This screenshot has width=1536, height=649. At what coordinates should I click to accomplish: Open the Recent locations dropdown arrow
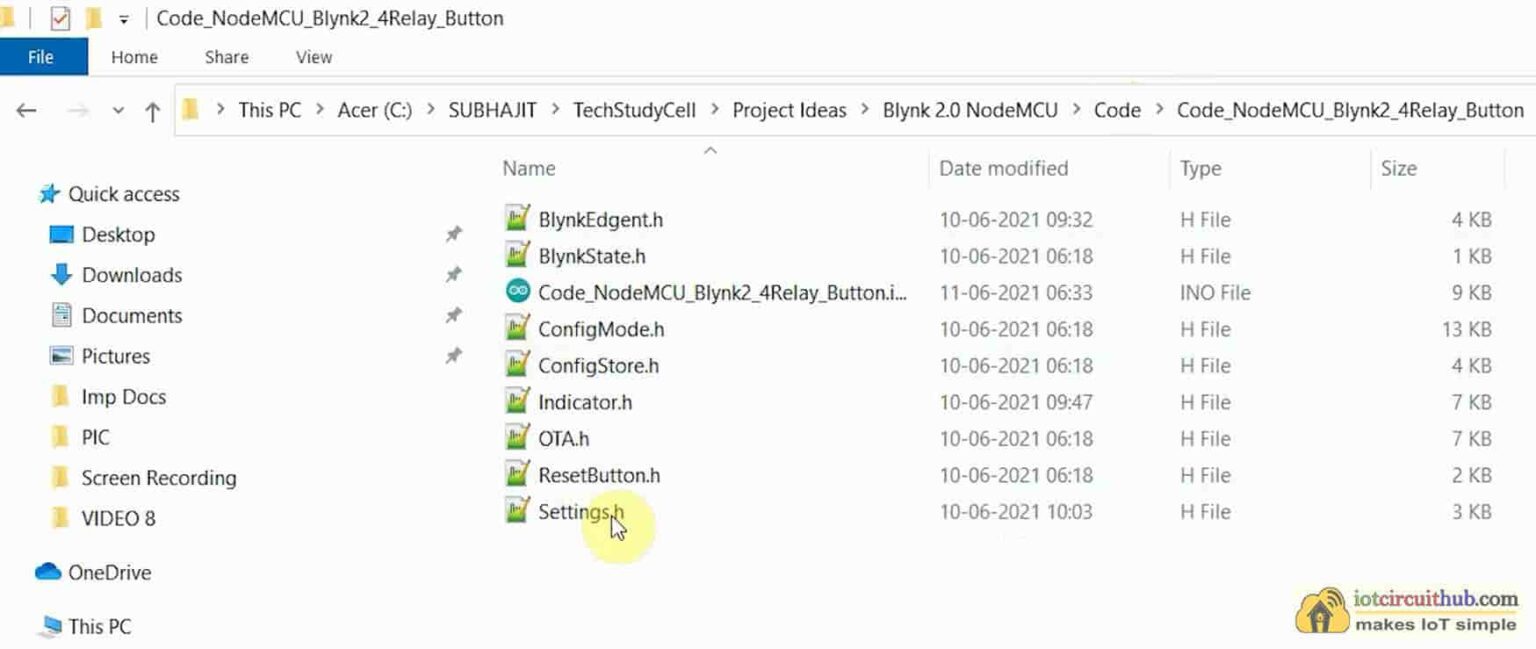tap(118, 111)
